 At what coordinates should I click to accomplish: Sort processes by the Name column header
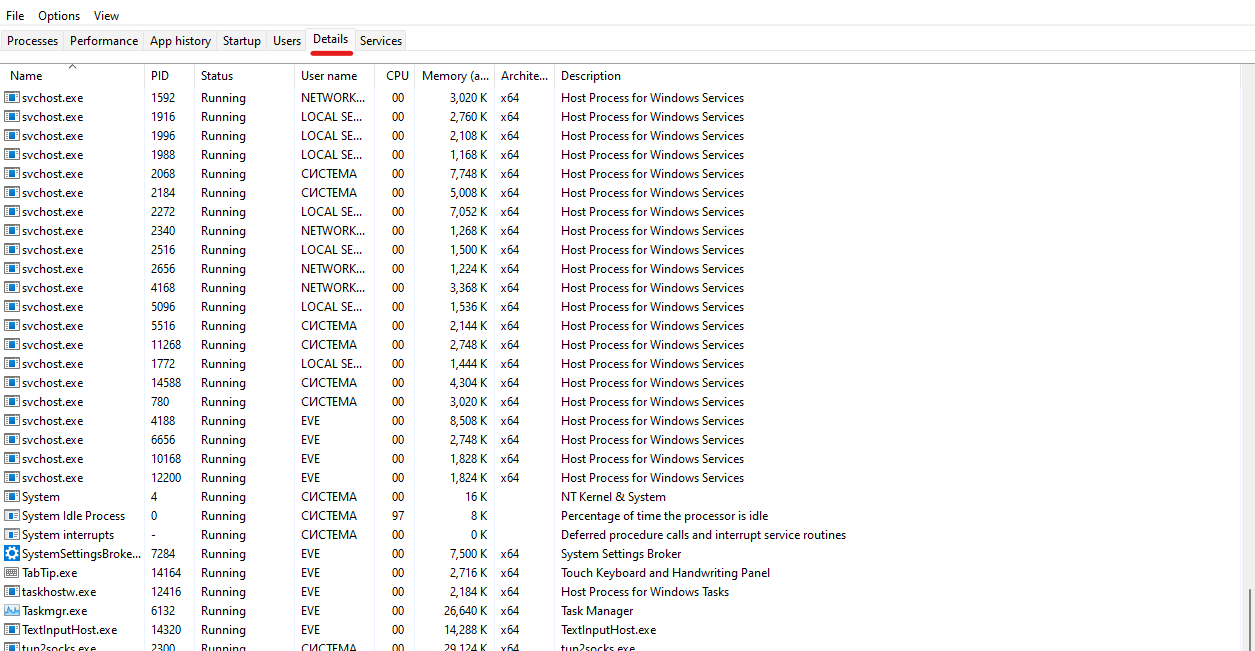point(26,76)
